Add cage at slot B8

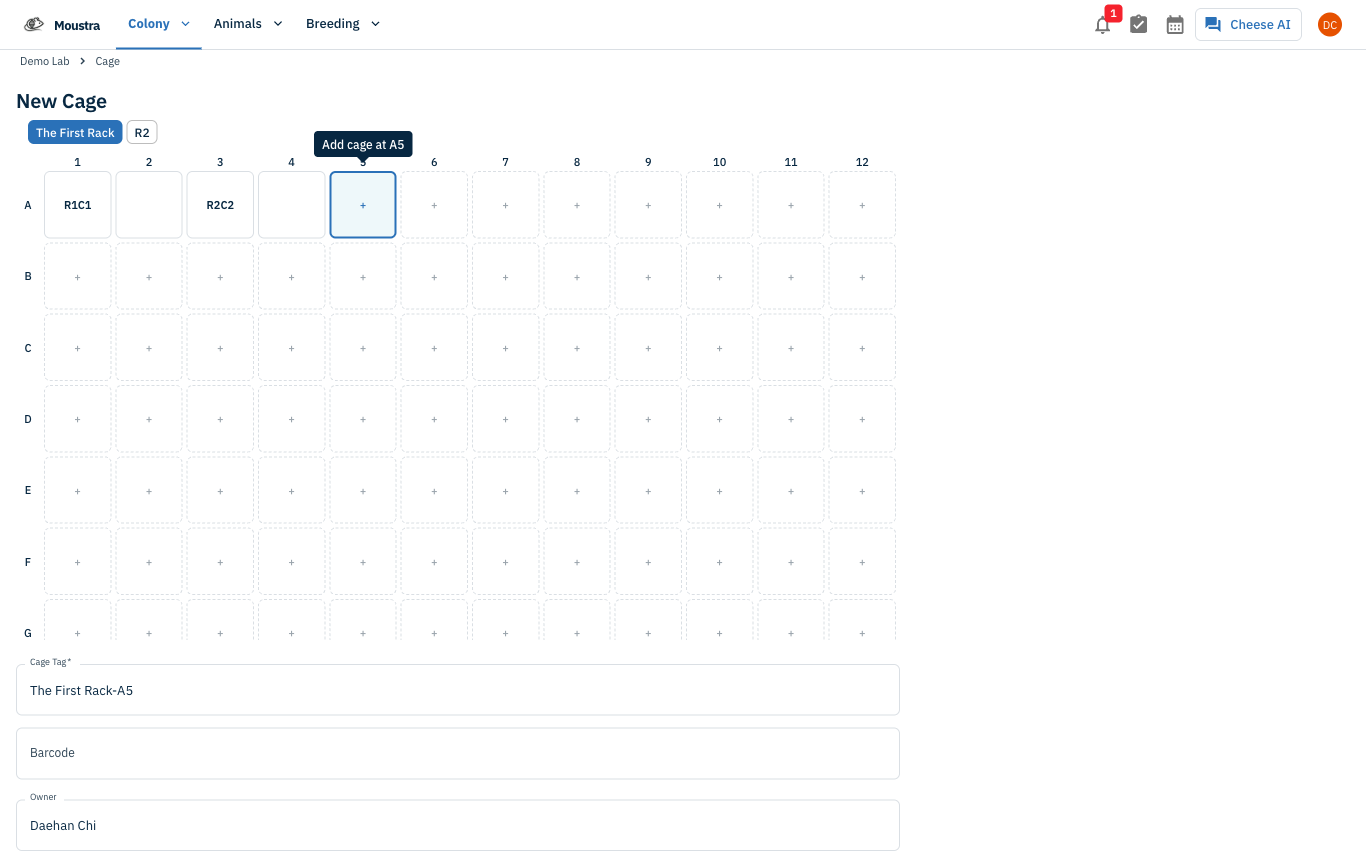tap(577, 277)
